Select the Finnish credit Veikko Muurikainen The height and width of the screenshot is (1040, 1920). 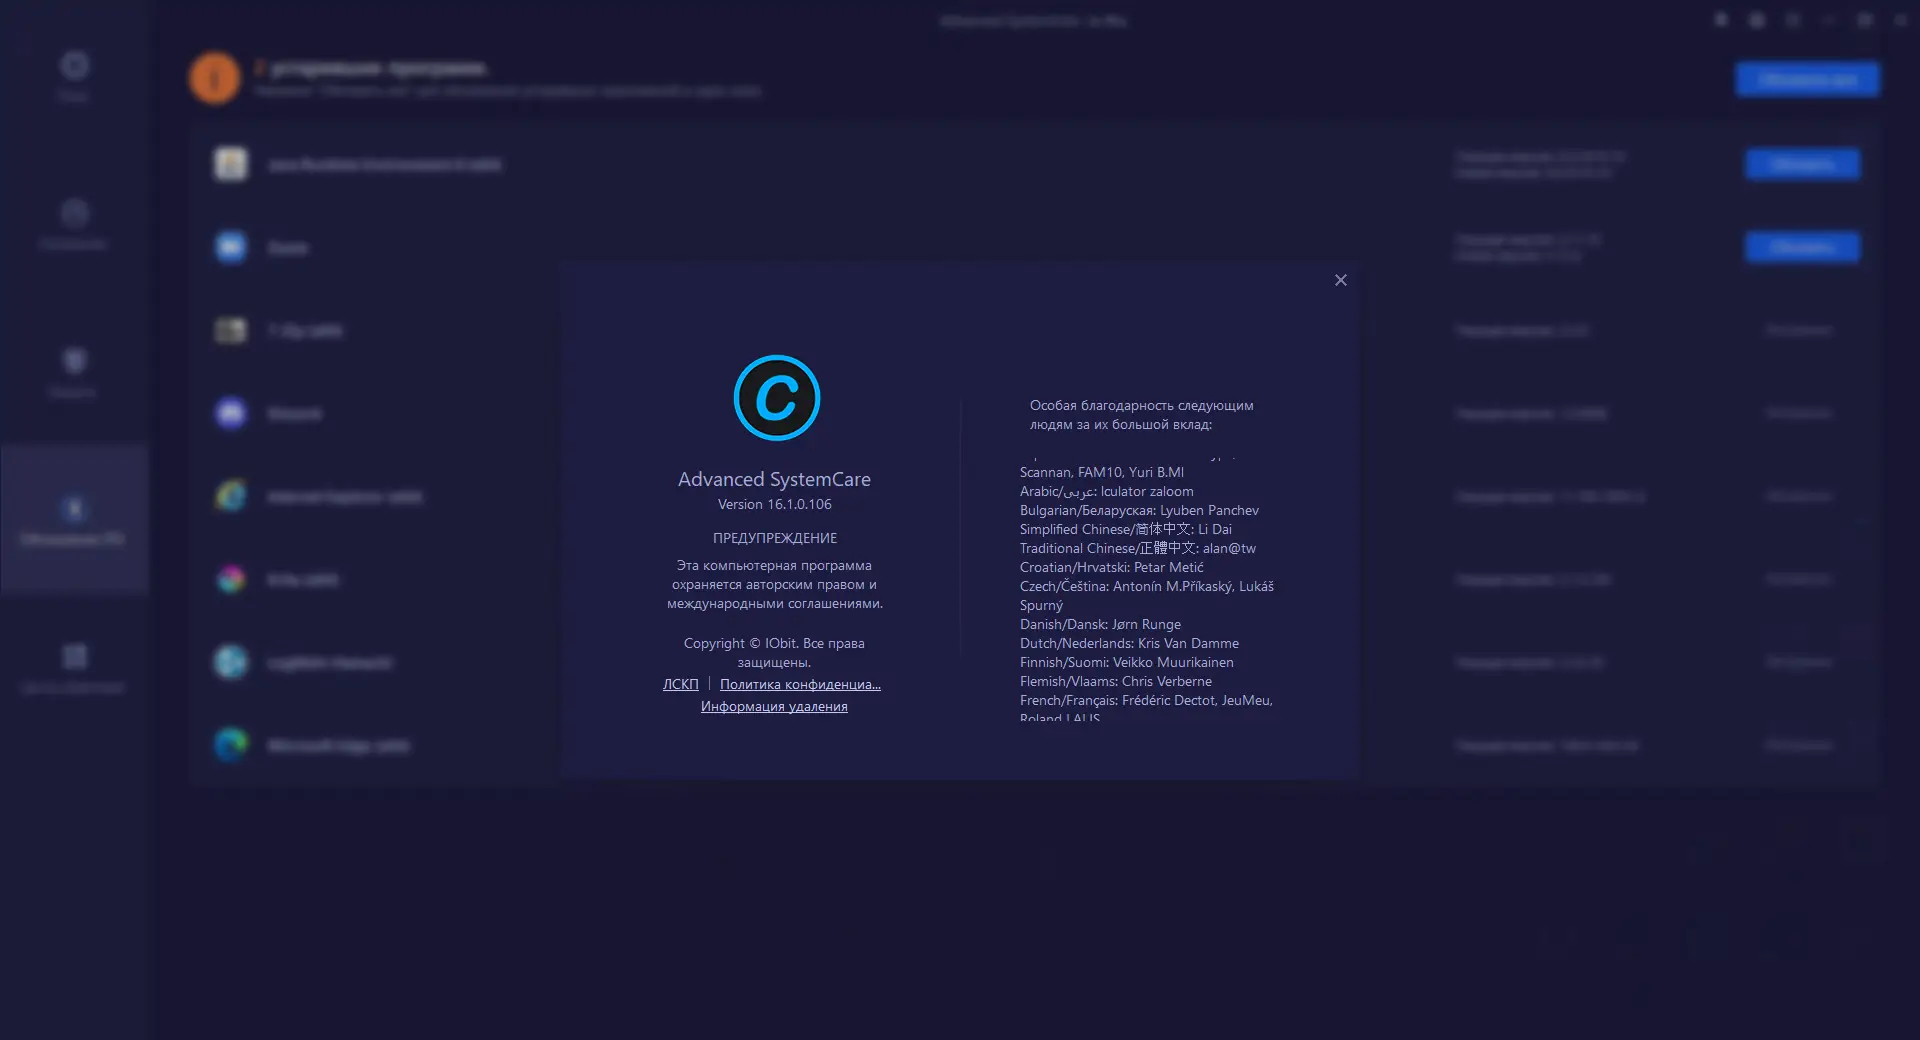[x=1127, y=662]
